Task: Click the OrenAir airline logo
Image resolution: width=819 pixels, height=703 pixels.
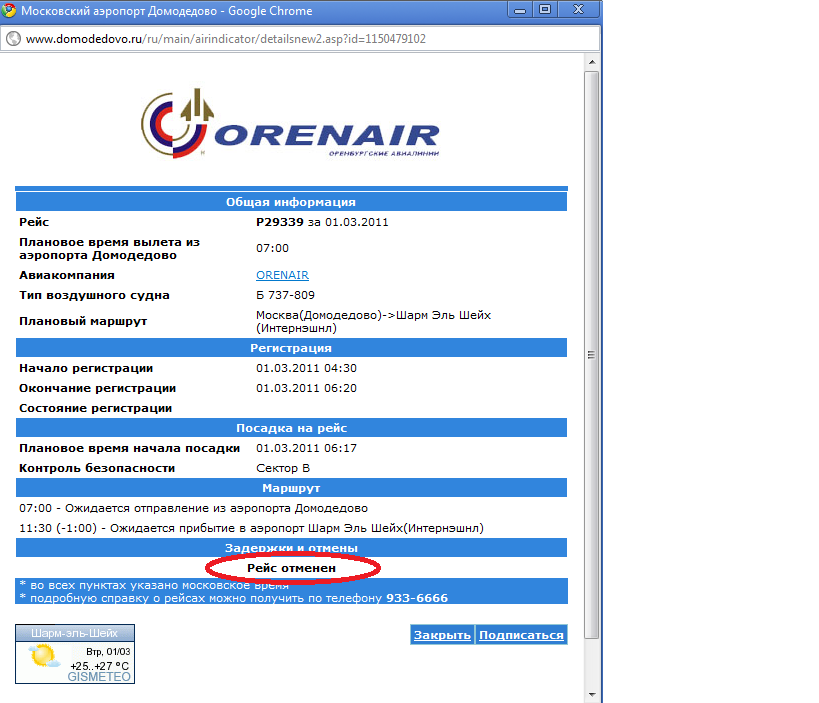Action: 290,123
